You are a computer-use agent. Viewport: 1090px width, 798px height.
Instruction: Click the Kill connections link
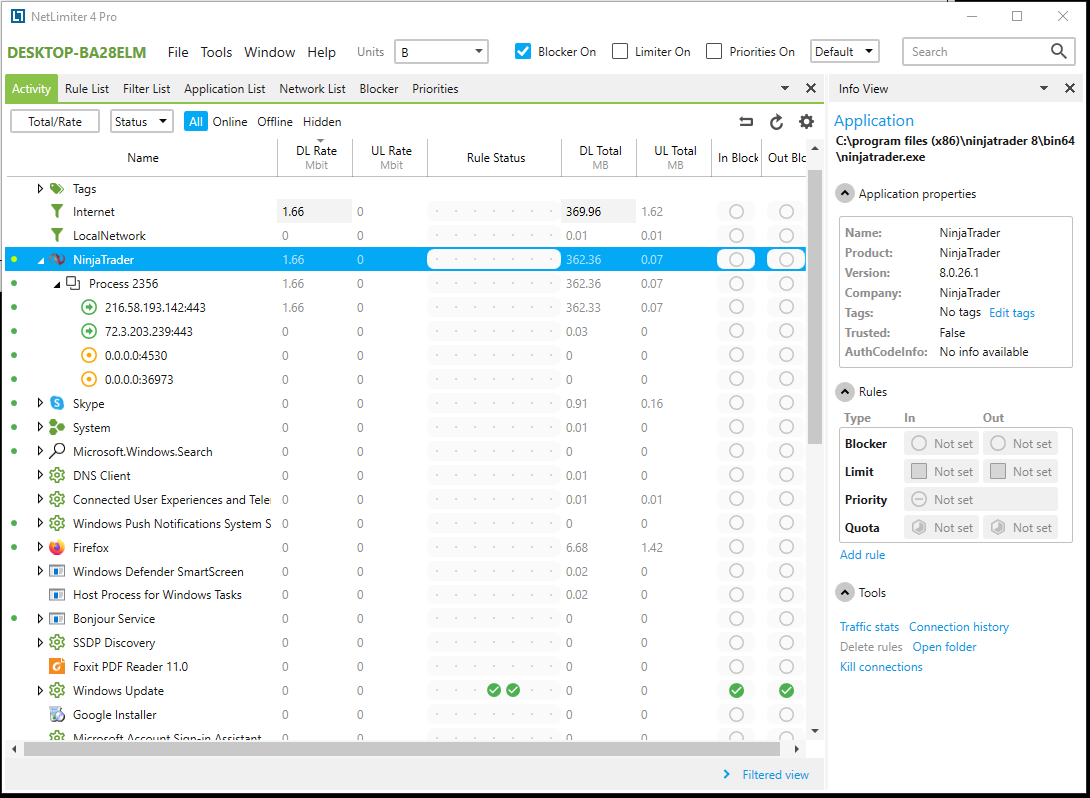point(881,667)
